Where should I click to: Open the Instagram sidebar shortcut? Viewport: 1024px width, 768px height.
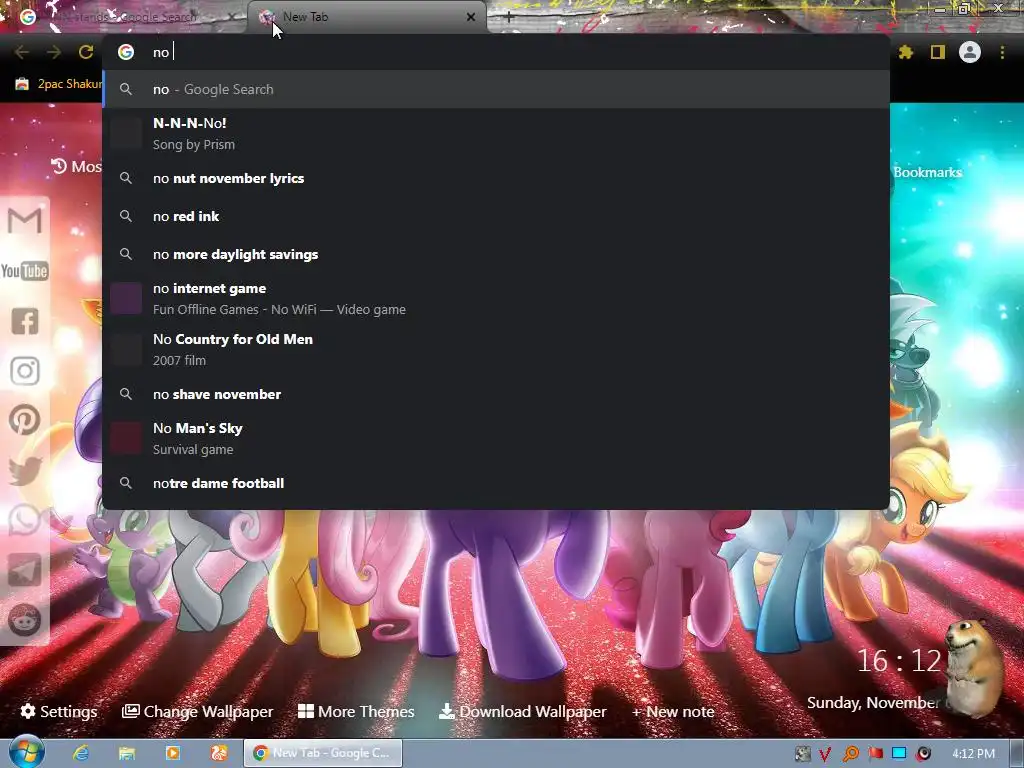(x=25, y=371)
